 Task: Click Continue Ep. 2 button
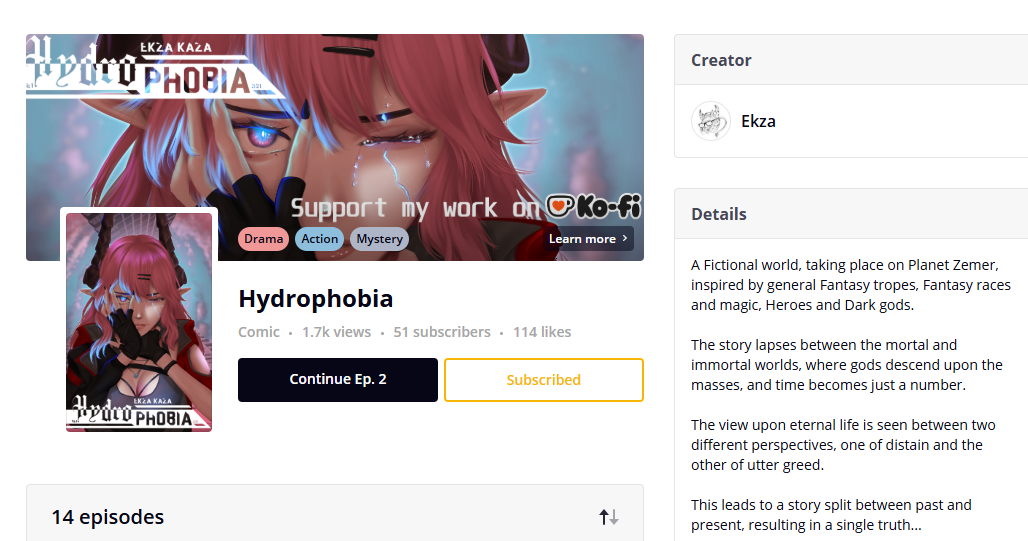338,380
